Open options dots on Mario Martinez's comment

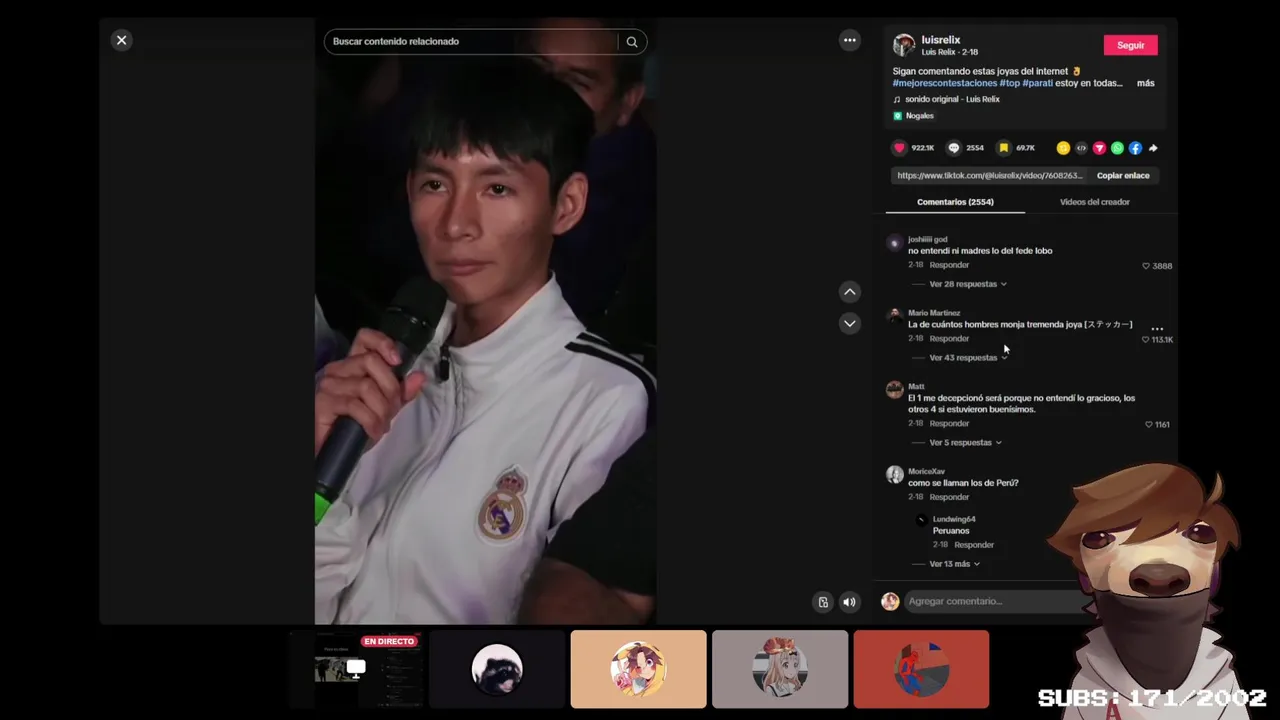(1157, 328)
